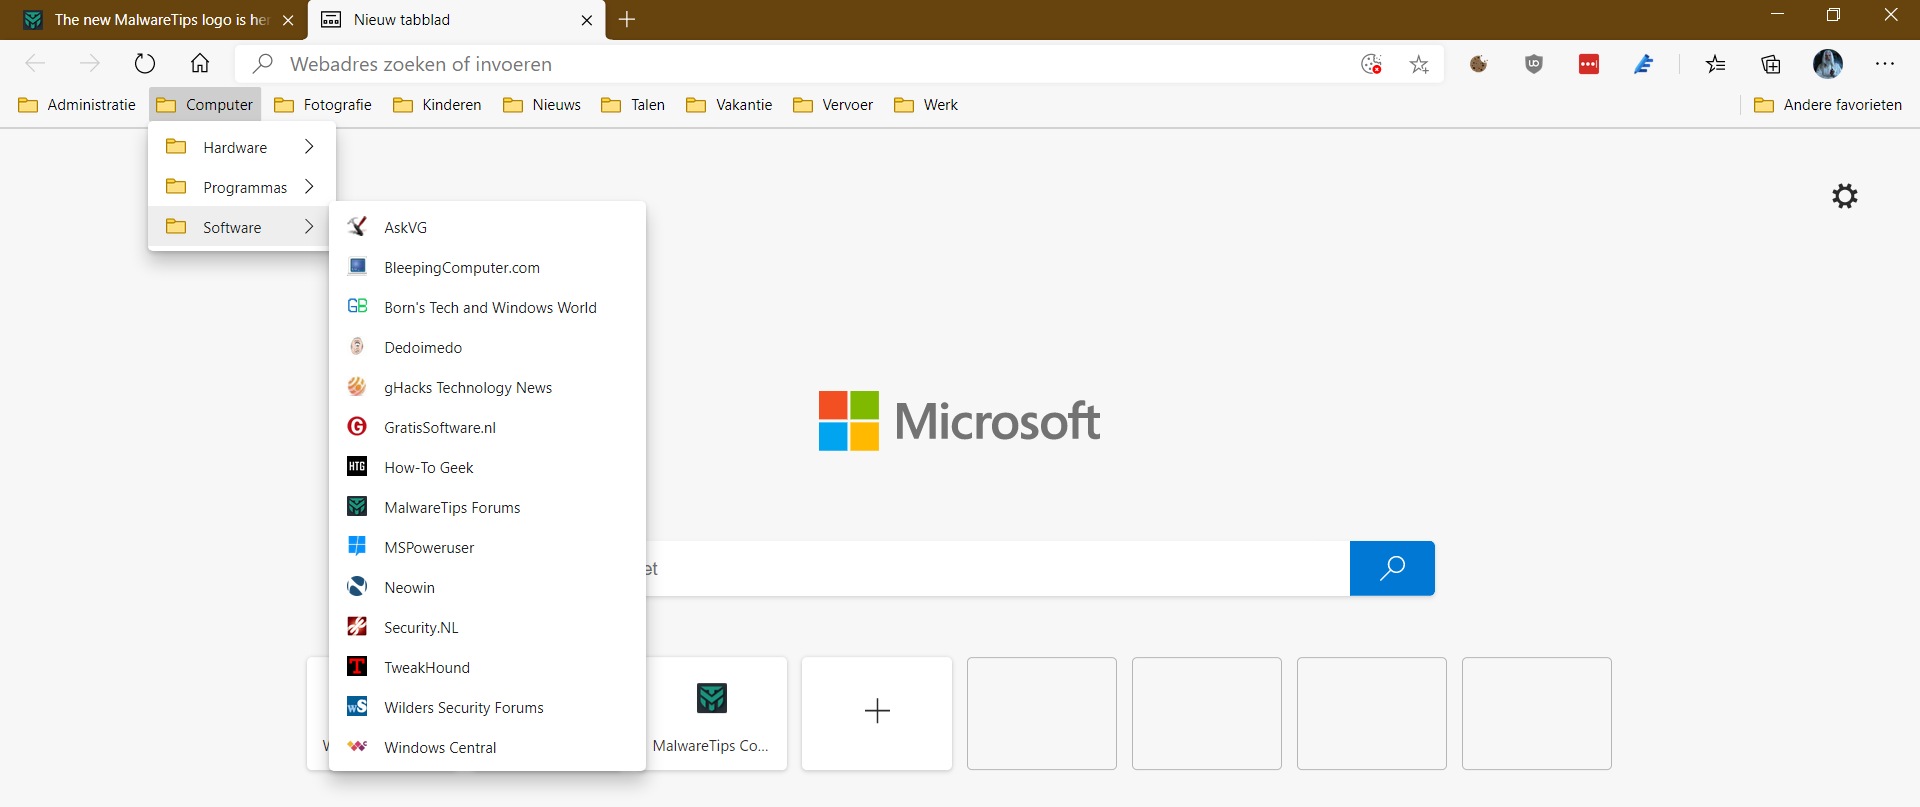Open the AskVG favorite
Screen dimensions: 1920x807
tap(487, 227)
